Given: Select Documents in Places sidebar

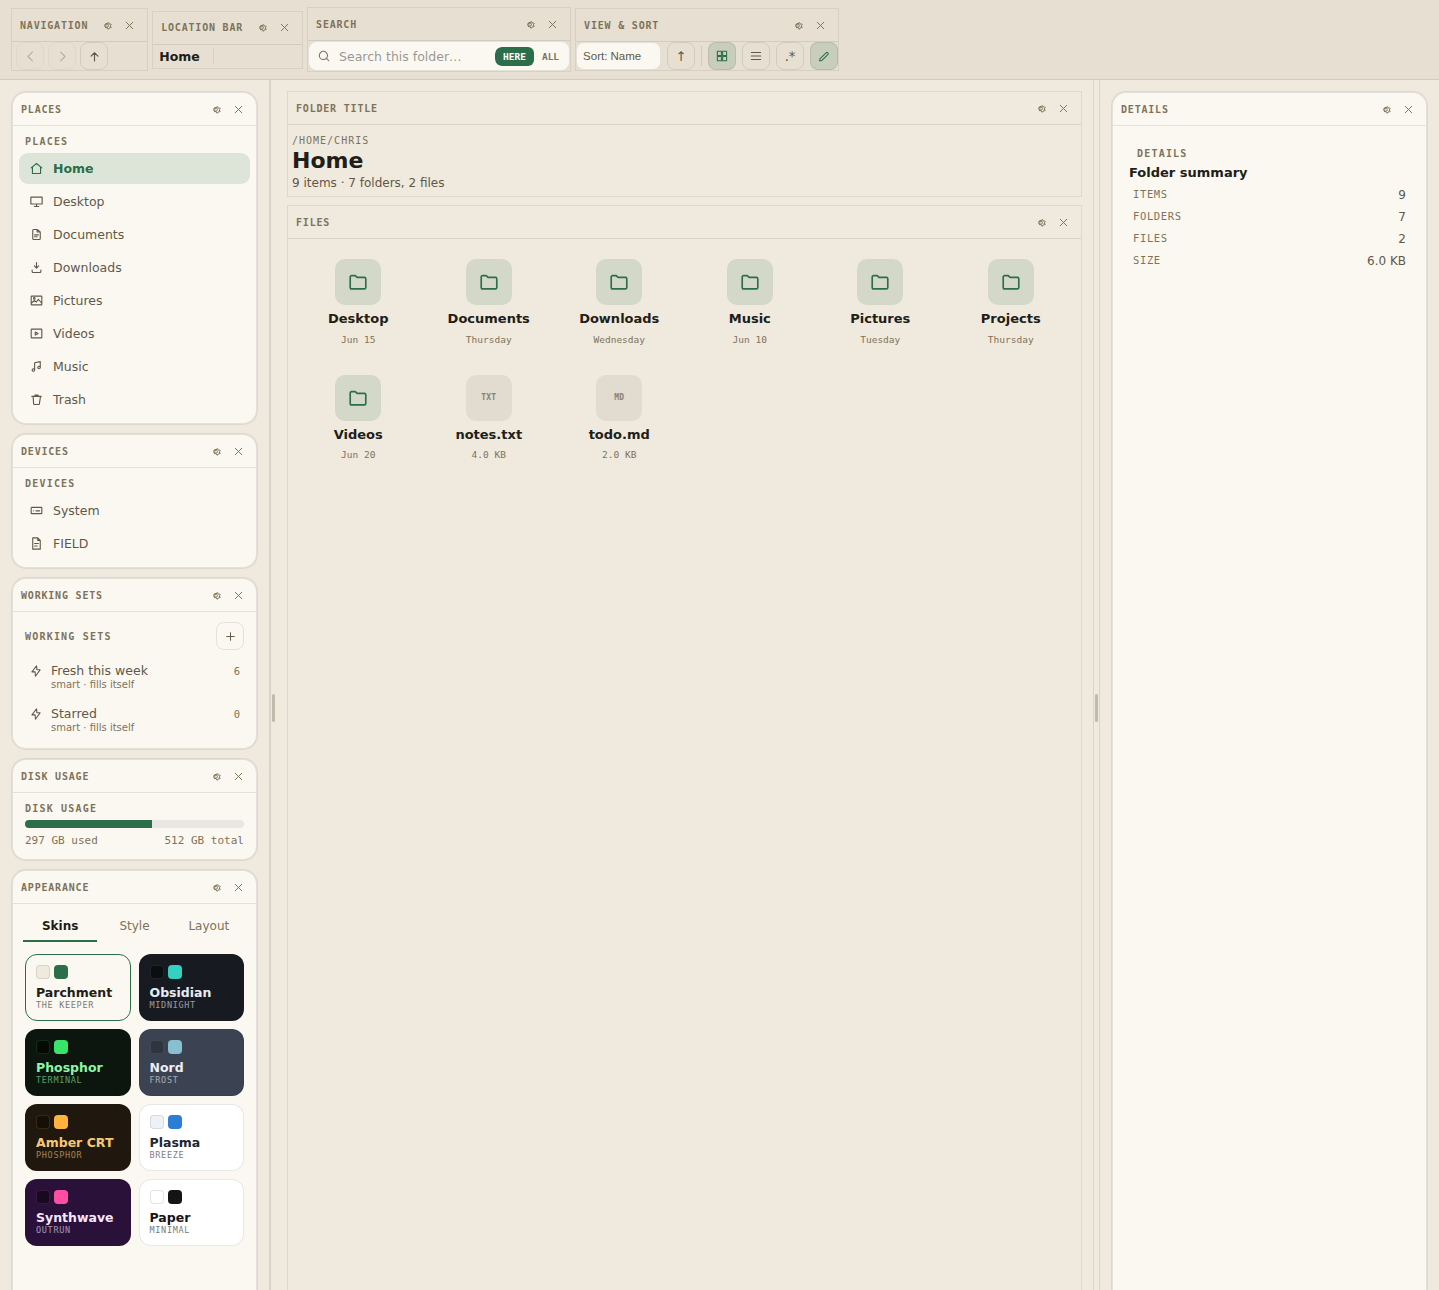Looking at the screenshot, I should [134, 235].
